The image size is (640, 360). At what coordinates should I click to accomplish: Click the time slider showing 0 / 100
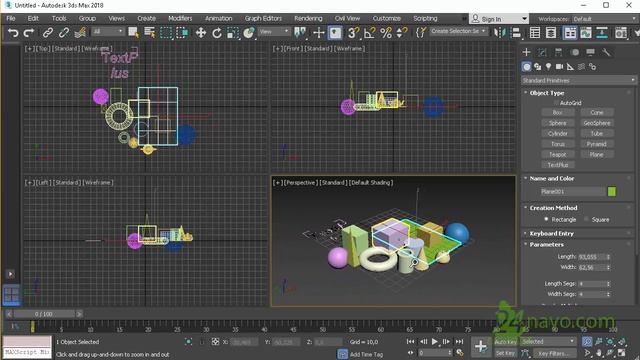pyautogui.click(x=44, y=314)
